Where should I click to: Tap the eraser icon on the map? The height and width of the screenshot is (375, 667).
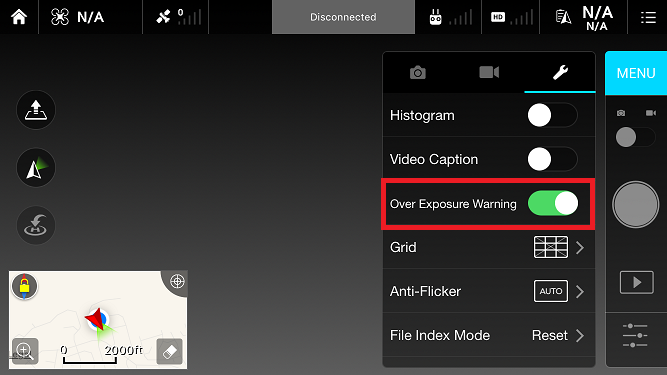pos(169,351)
